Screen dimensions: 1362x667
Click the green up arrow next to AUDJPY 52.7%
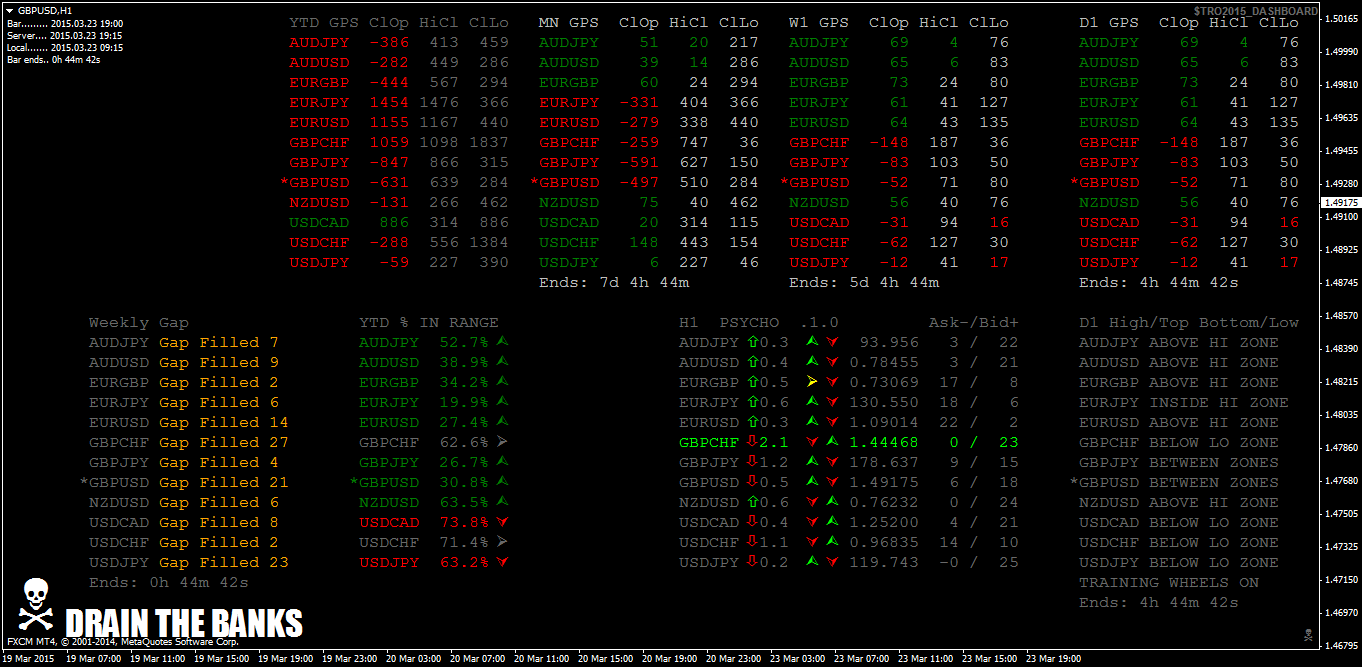[502, 342]
